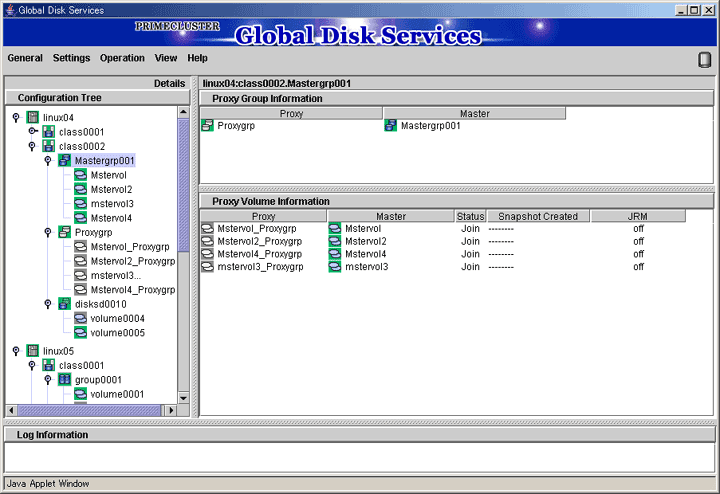Collapse the linux05 tree node
The image size is (720, 494).
(x=16, y=351)
